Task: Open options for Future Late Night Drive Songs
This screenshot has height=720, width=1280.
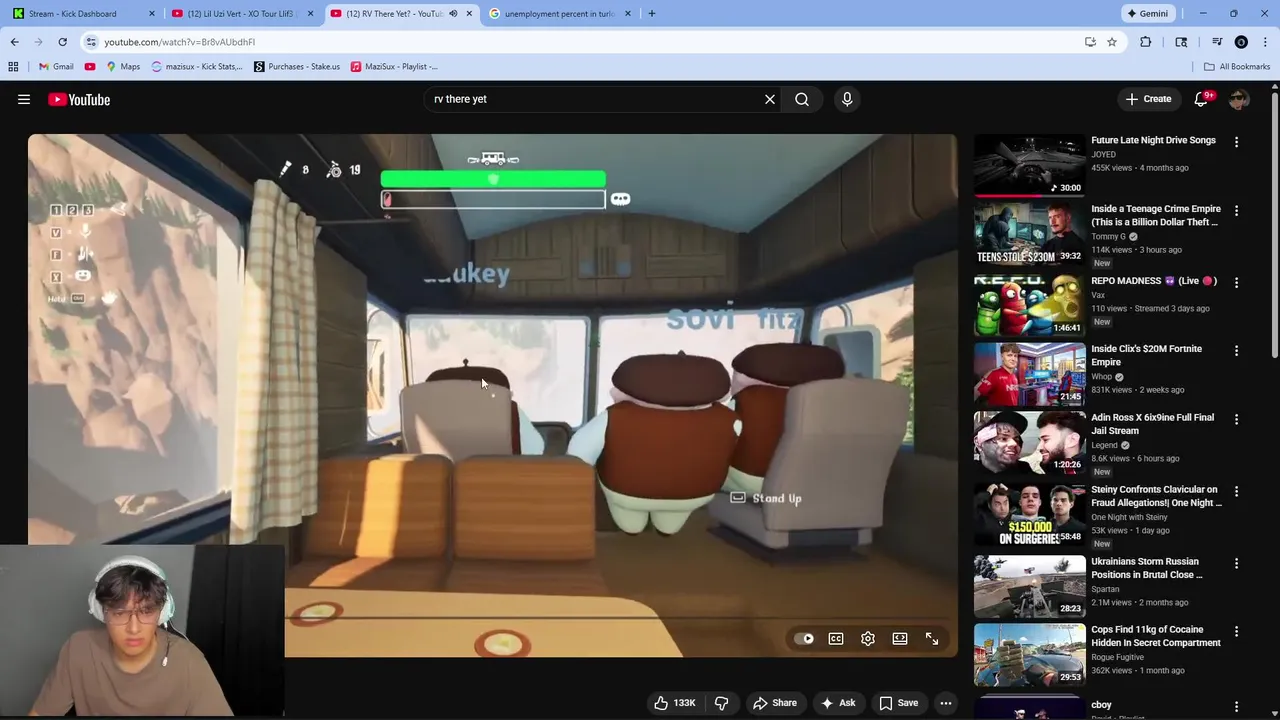Action: pyautogui.click(x=1236, y=142)
